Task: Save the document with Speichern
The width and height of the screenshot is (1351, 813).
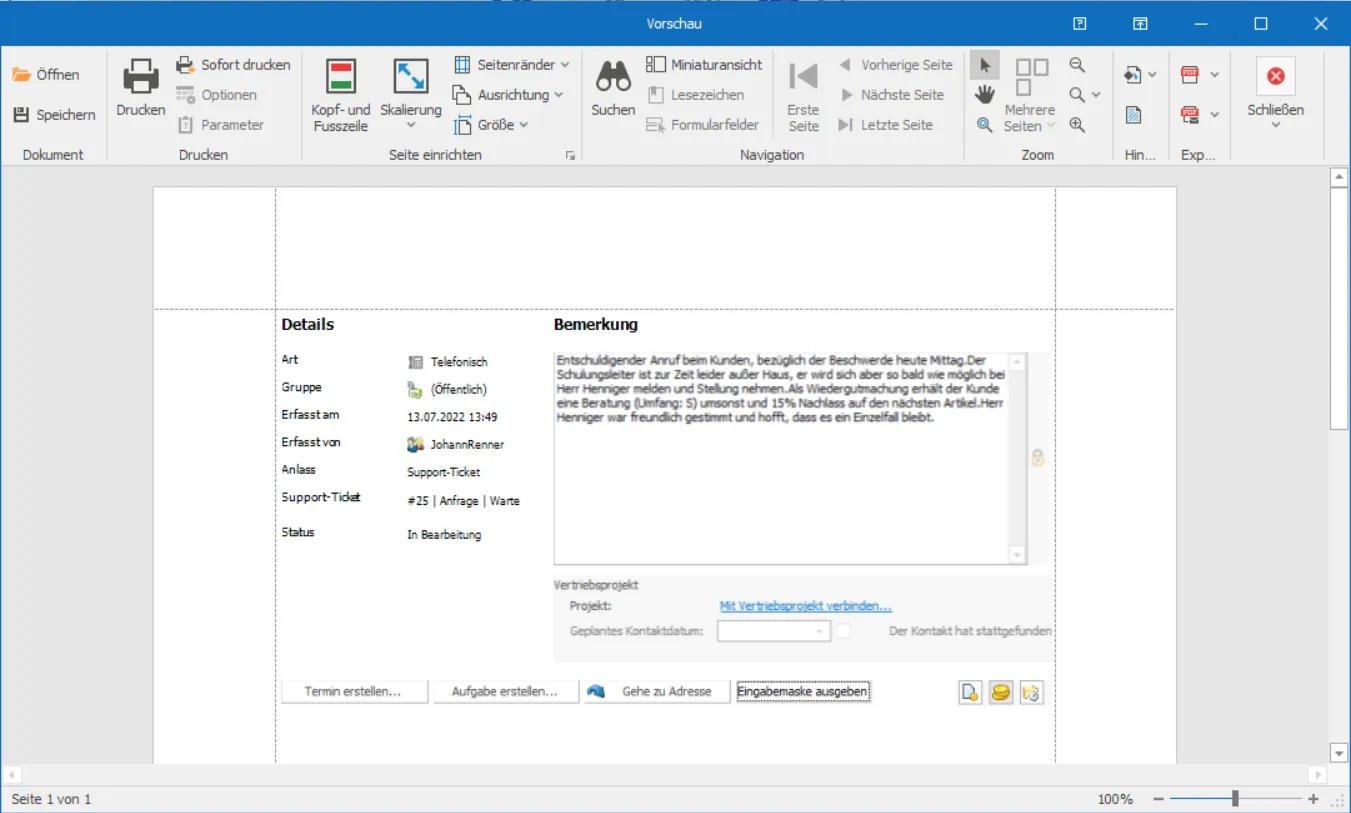Action: [x=54, y=115]
